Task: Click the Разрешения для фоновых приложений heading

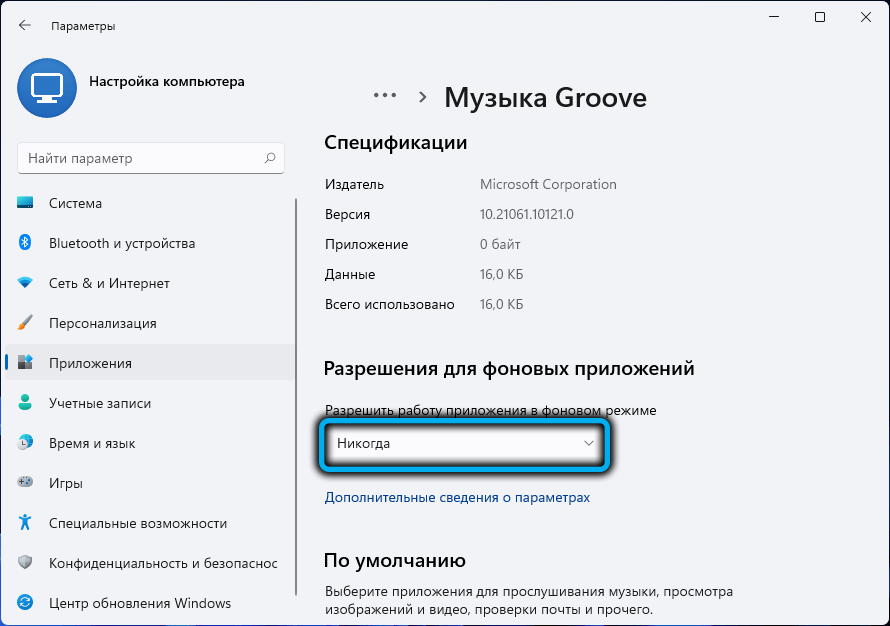Action: click(x=509, y=368)
